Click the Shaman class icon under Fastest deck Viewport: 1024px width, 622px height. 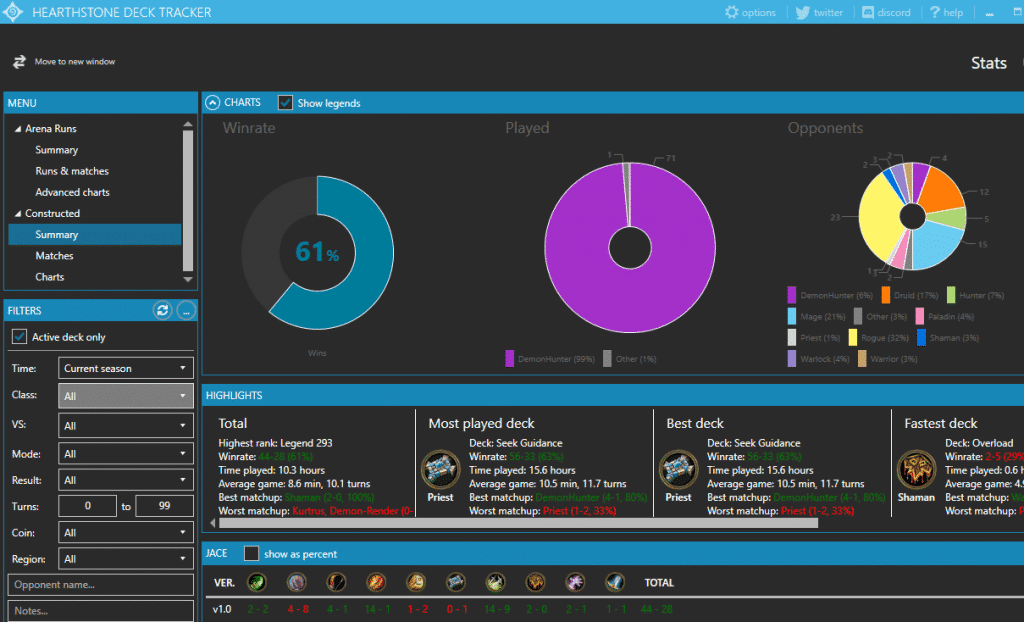pos(916,470)
